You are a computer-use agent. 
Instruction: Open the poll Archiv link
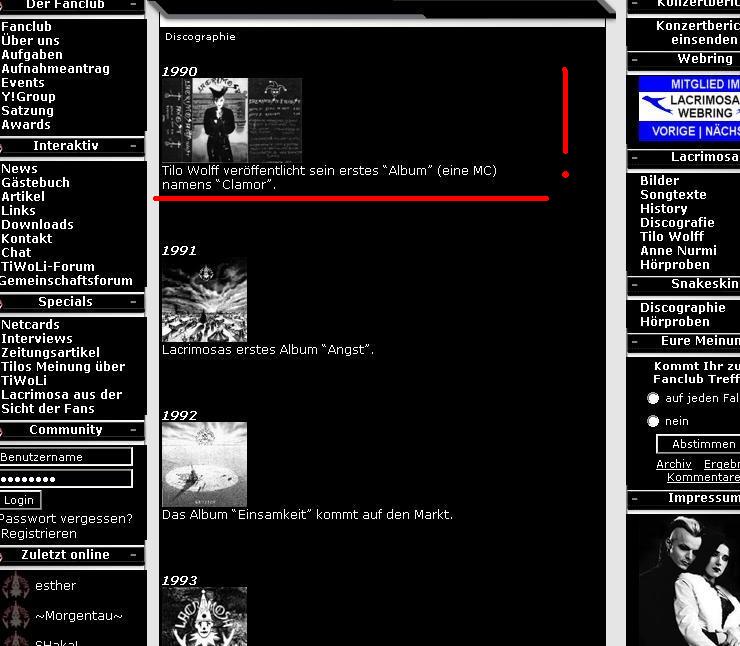point(673,464)
